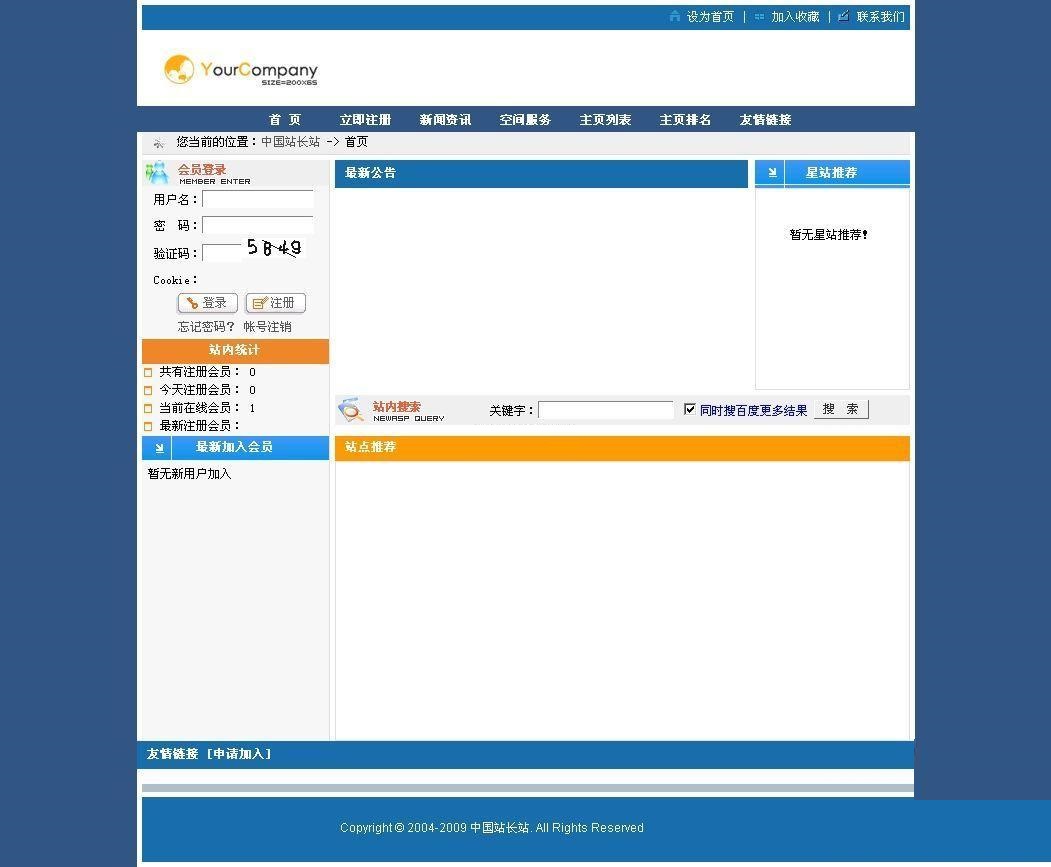Screen dimensions: 1051x867
Task: Click the bullet icon beside 共有注册会员
Action: point(148,372)
